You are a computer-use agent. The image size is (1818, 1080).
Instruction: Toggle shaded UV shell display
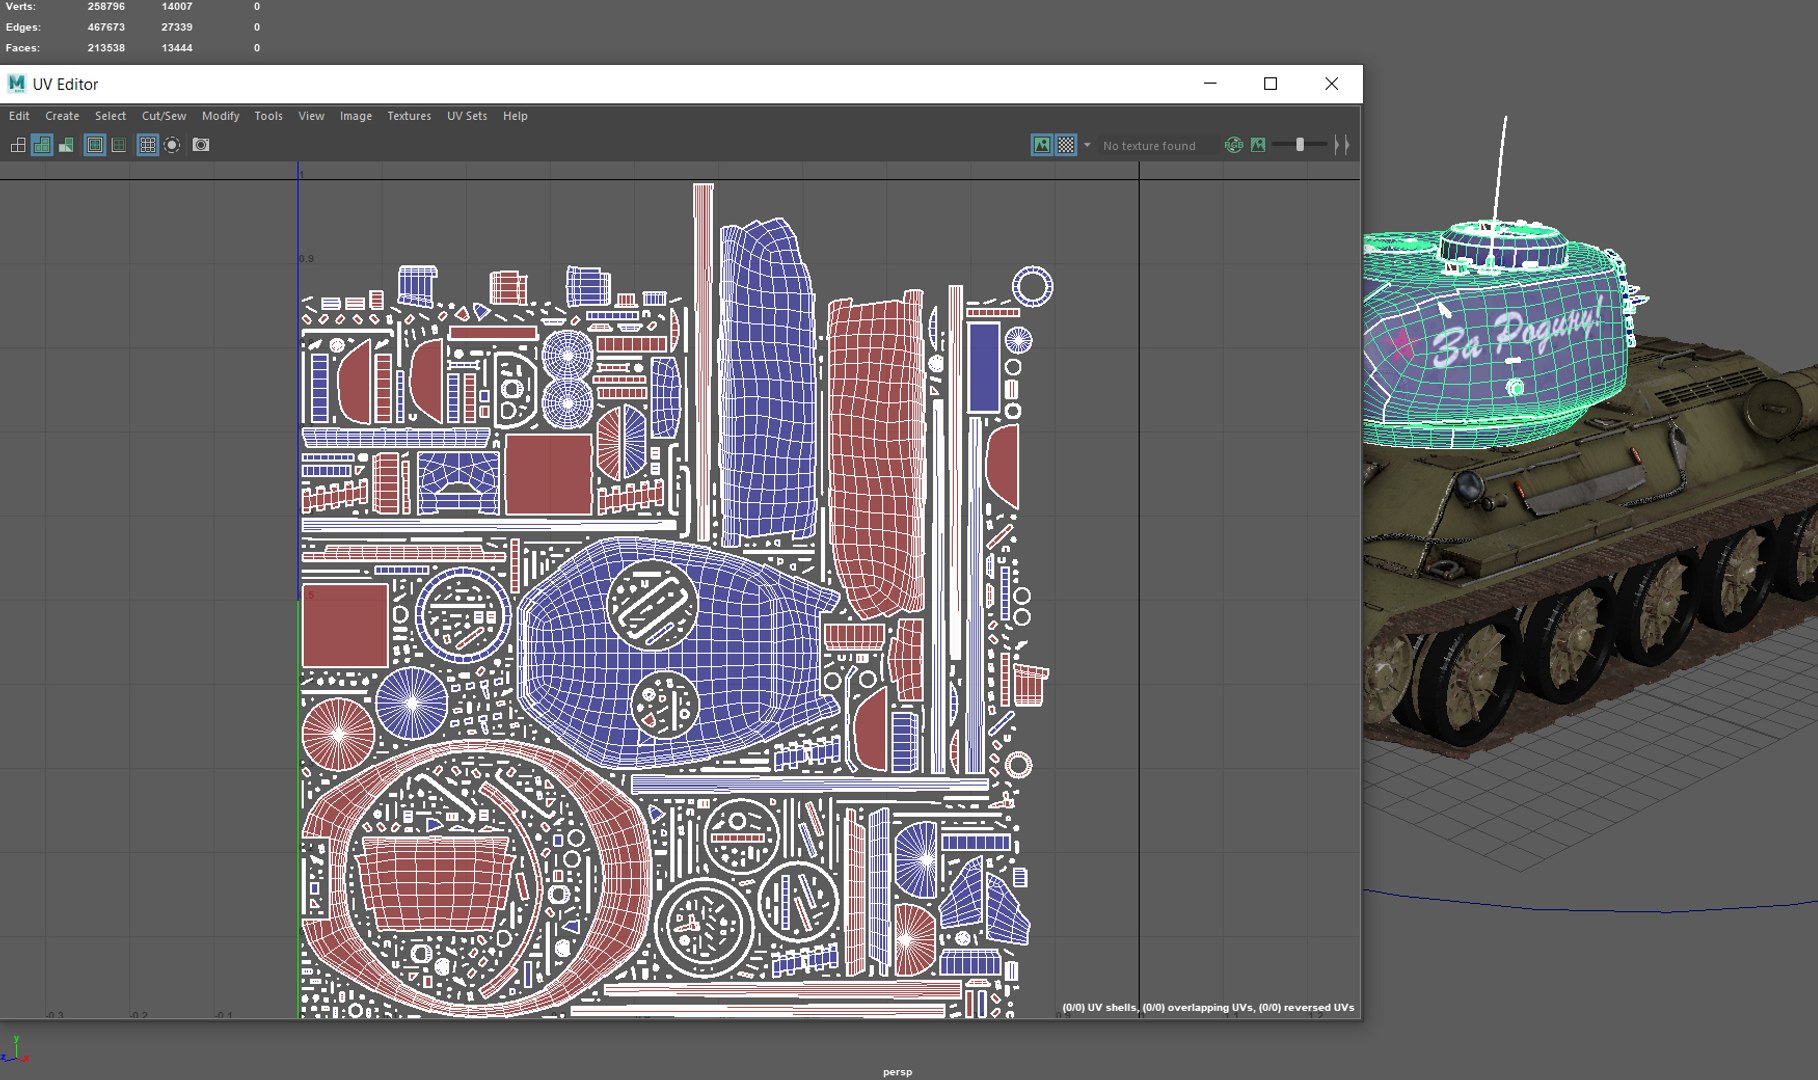click(x=42, y=145)
